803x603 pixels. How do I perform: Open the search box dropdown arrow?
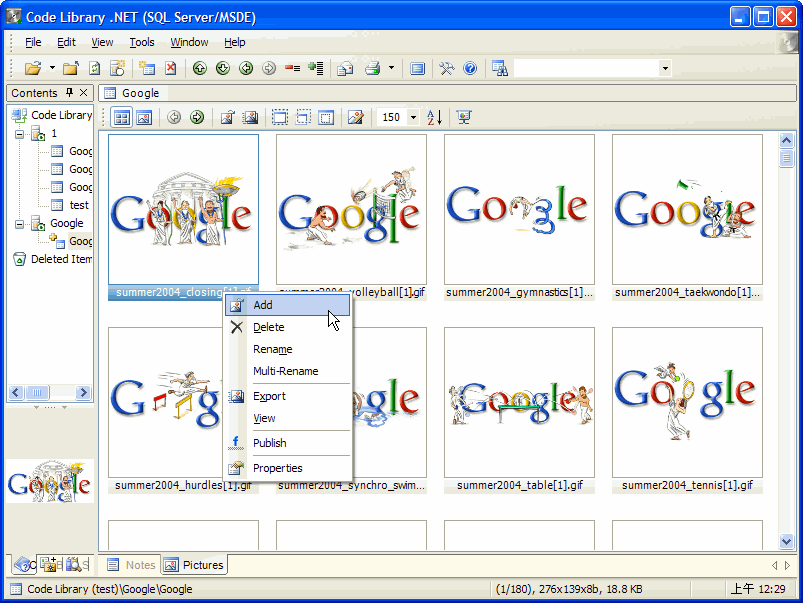click(x=665, y=68)
